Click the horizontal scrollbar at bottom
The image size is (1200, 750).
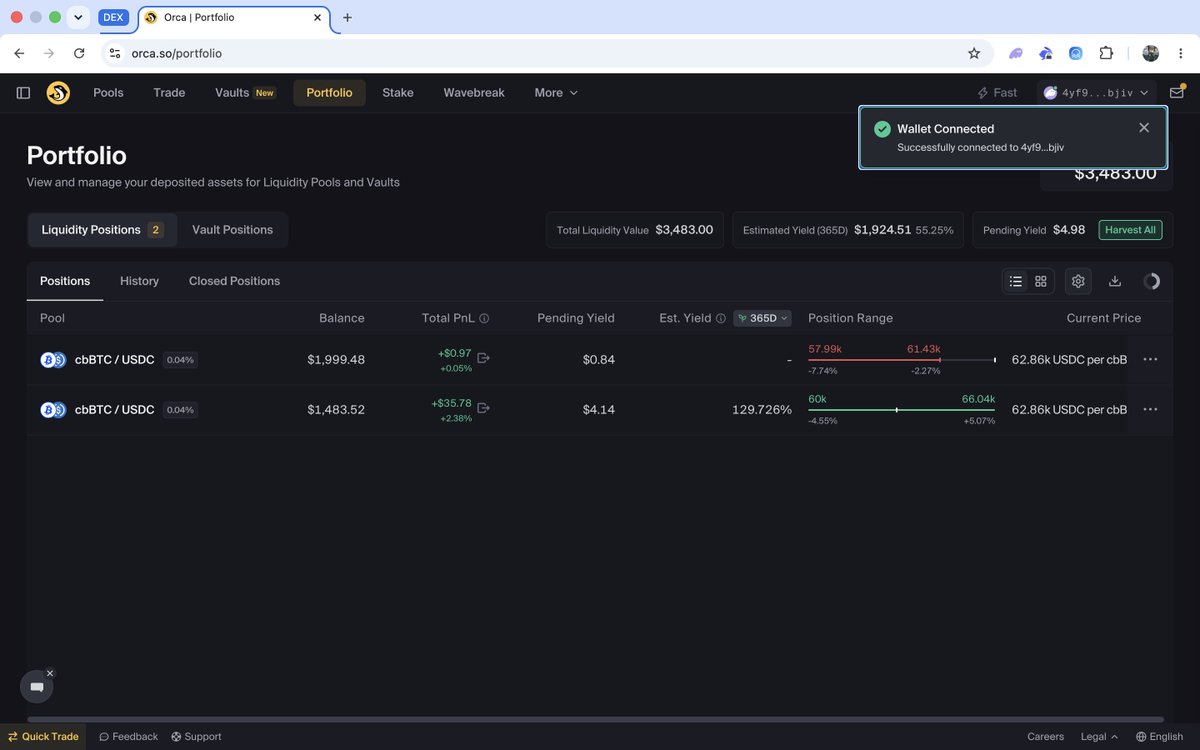pos(595,719)
